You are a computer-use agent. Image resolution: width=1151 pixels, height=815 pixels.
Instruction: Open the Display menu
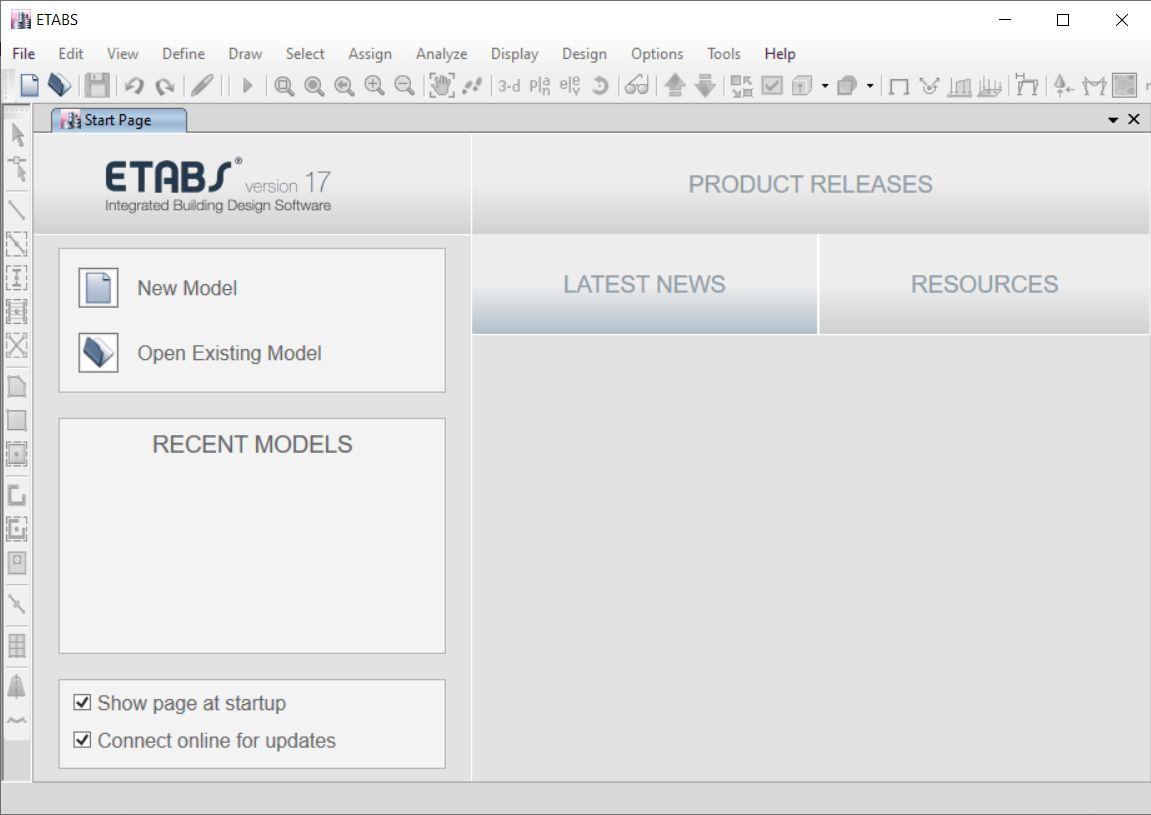[515, 54]
